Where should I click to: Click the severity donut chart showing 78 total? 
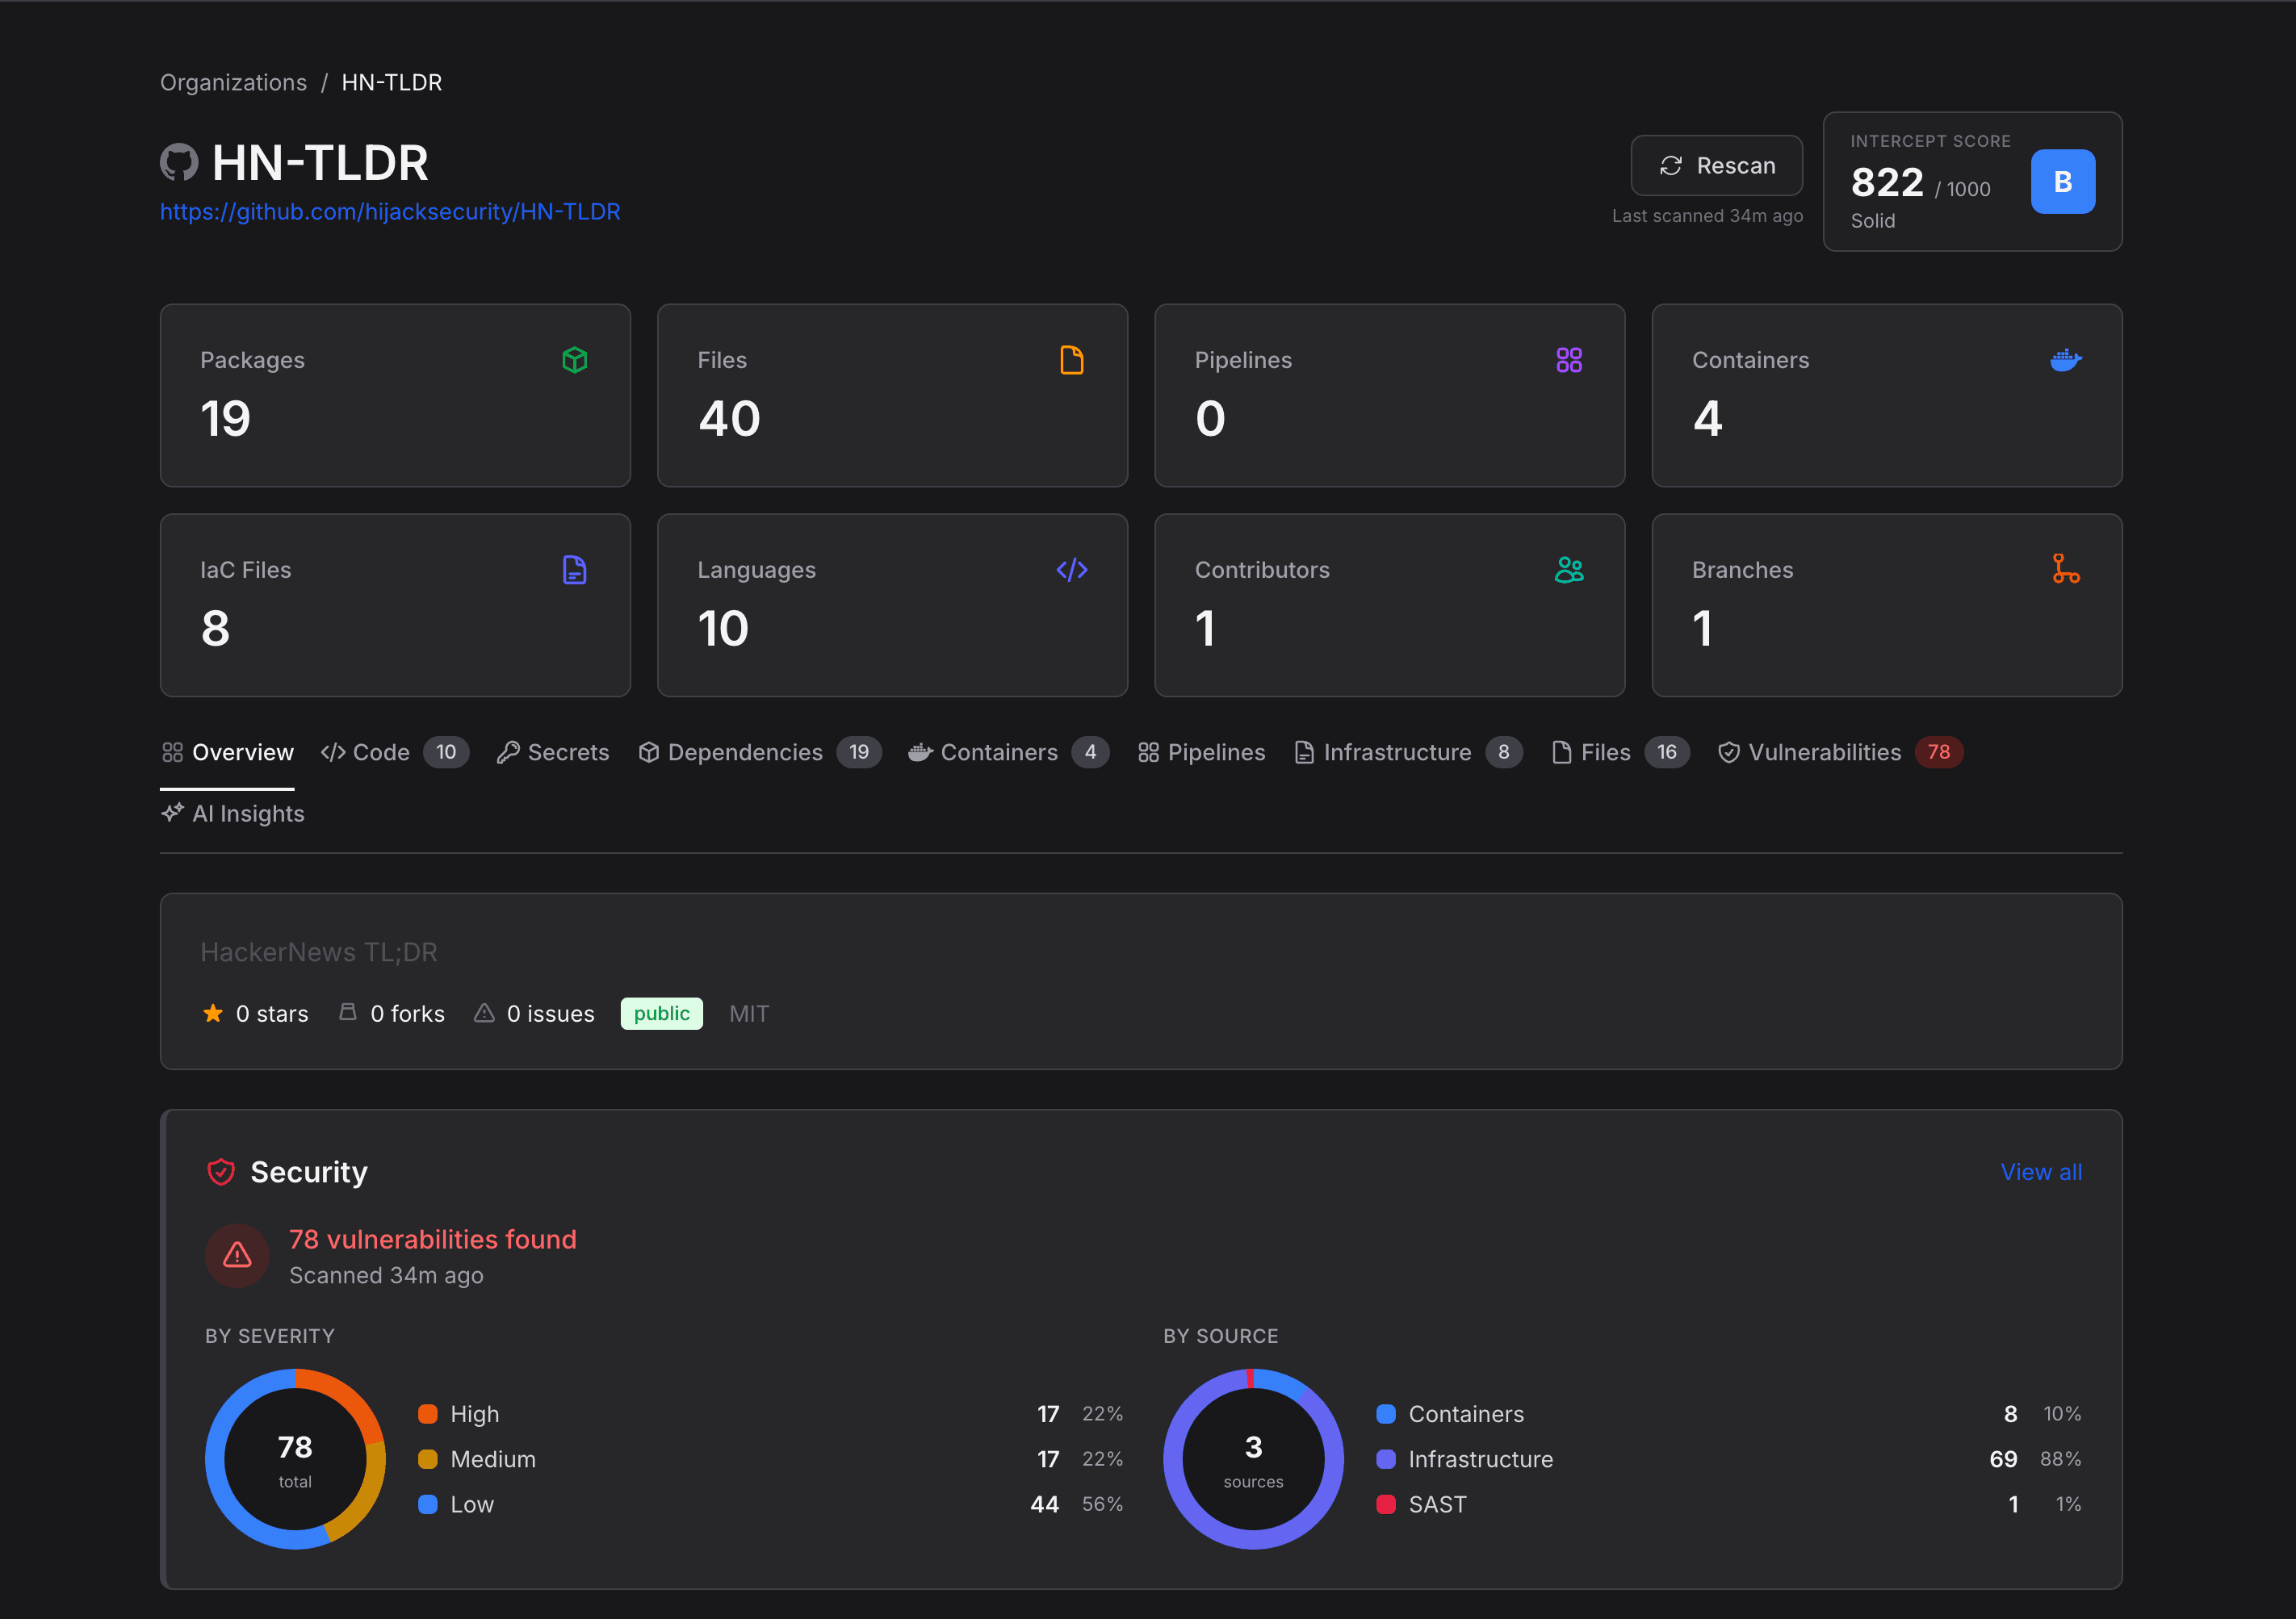click(294, 1459)
